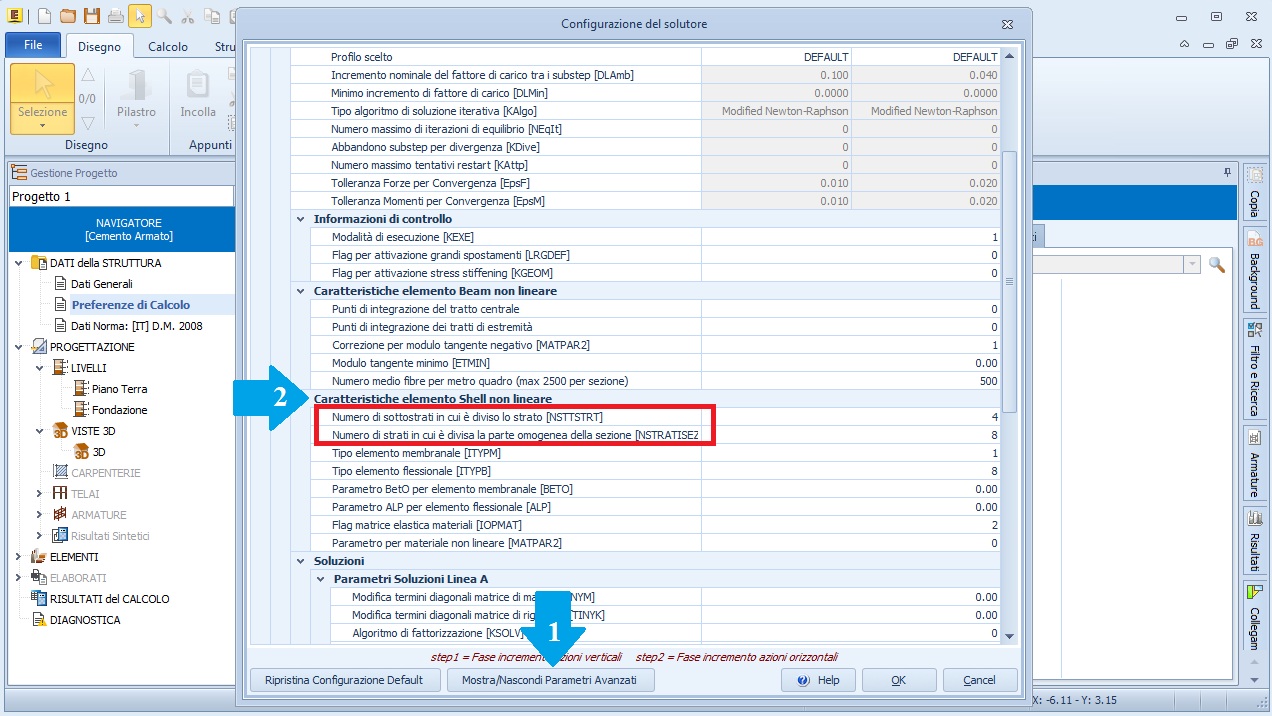Open the File menu
1272x716 pixels.
click(33, 45)
